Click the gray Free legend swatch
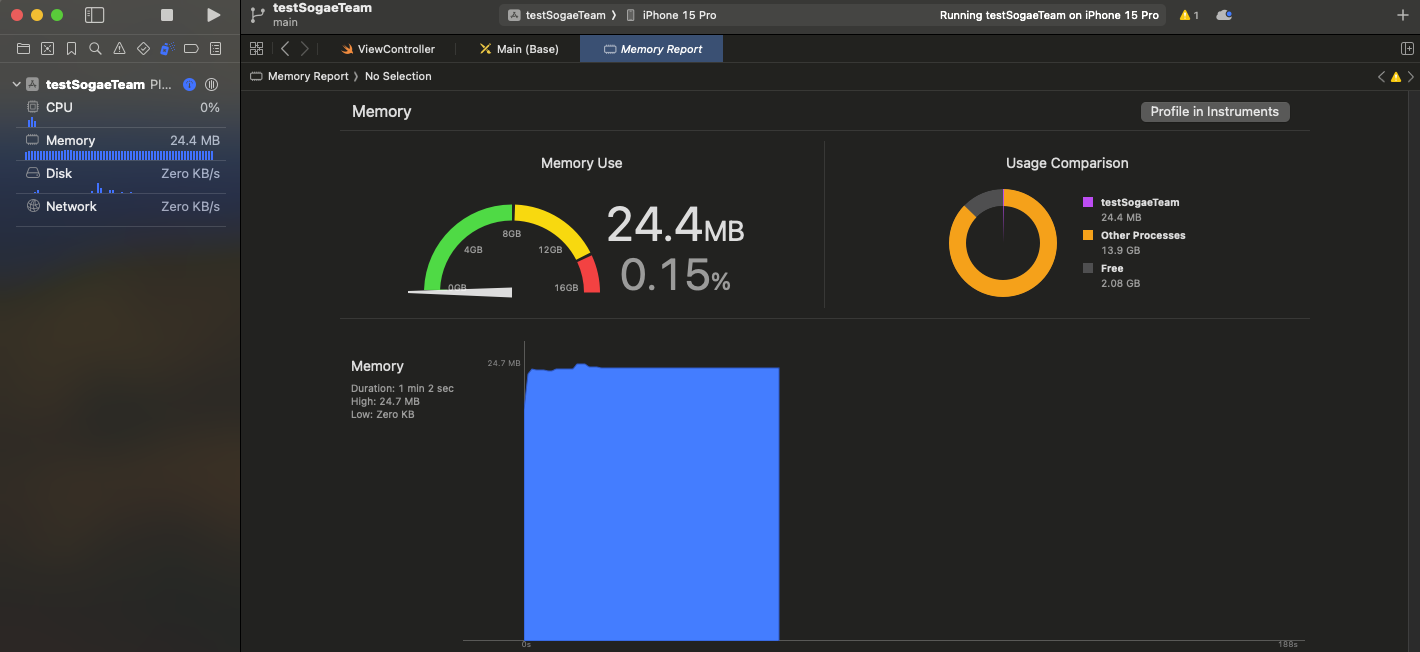Screen dimensions: 1420x652 [1088, 268]
